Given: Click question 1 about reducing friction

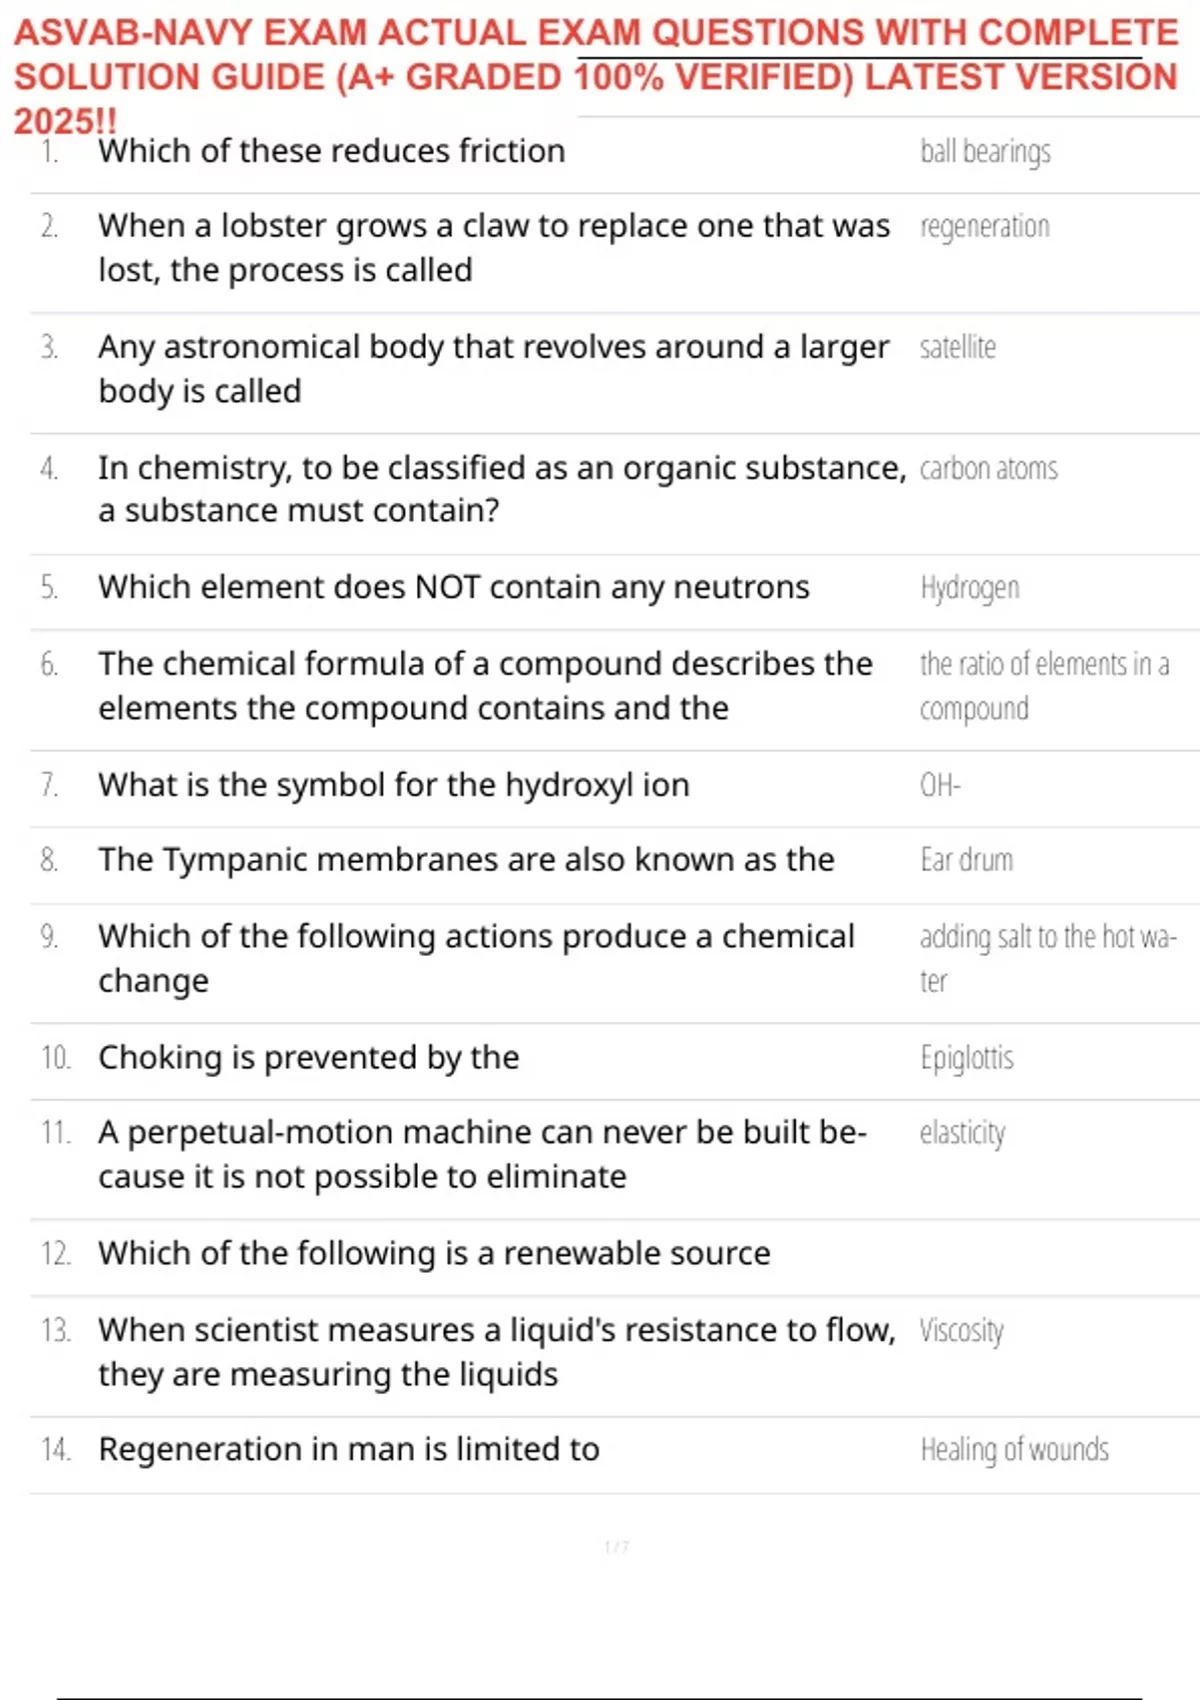Looking at the screenshot, I should coord(331,151).
